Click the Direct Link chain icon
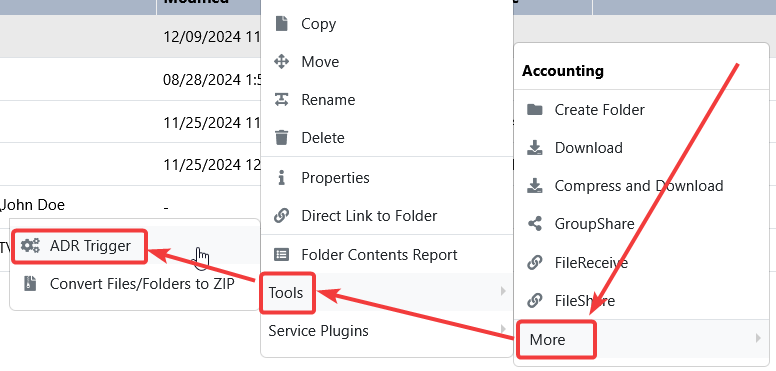Screen dimensions: 776x371 point(282,216)
